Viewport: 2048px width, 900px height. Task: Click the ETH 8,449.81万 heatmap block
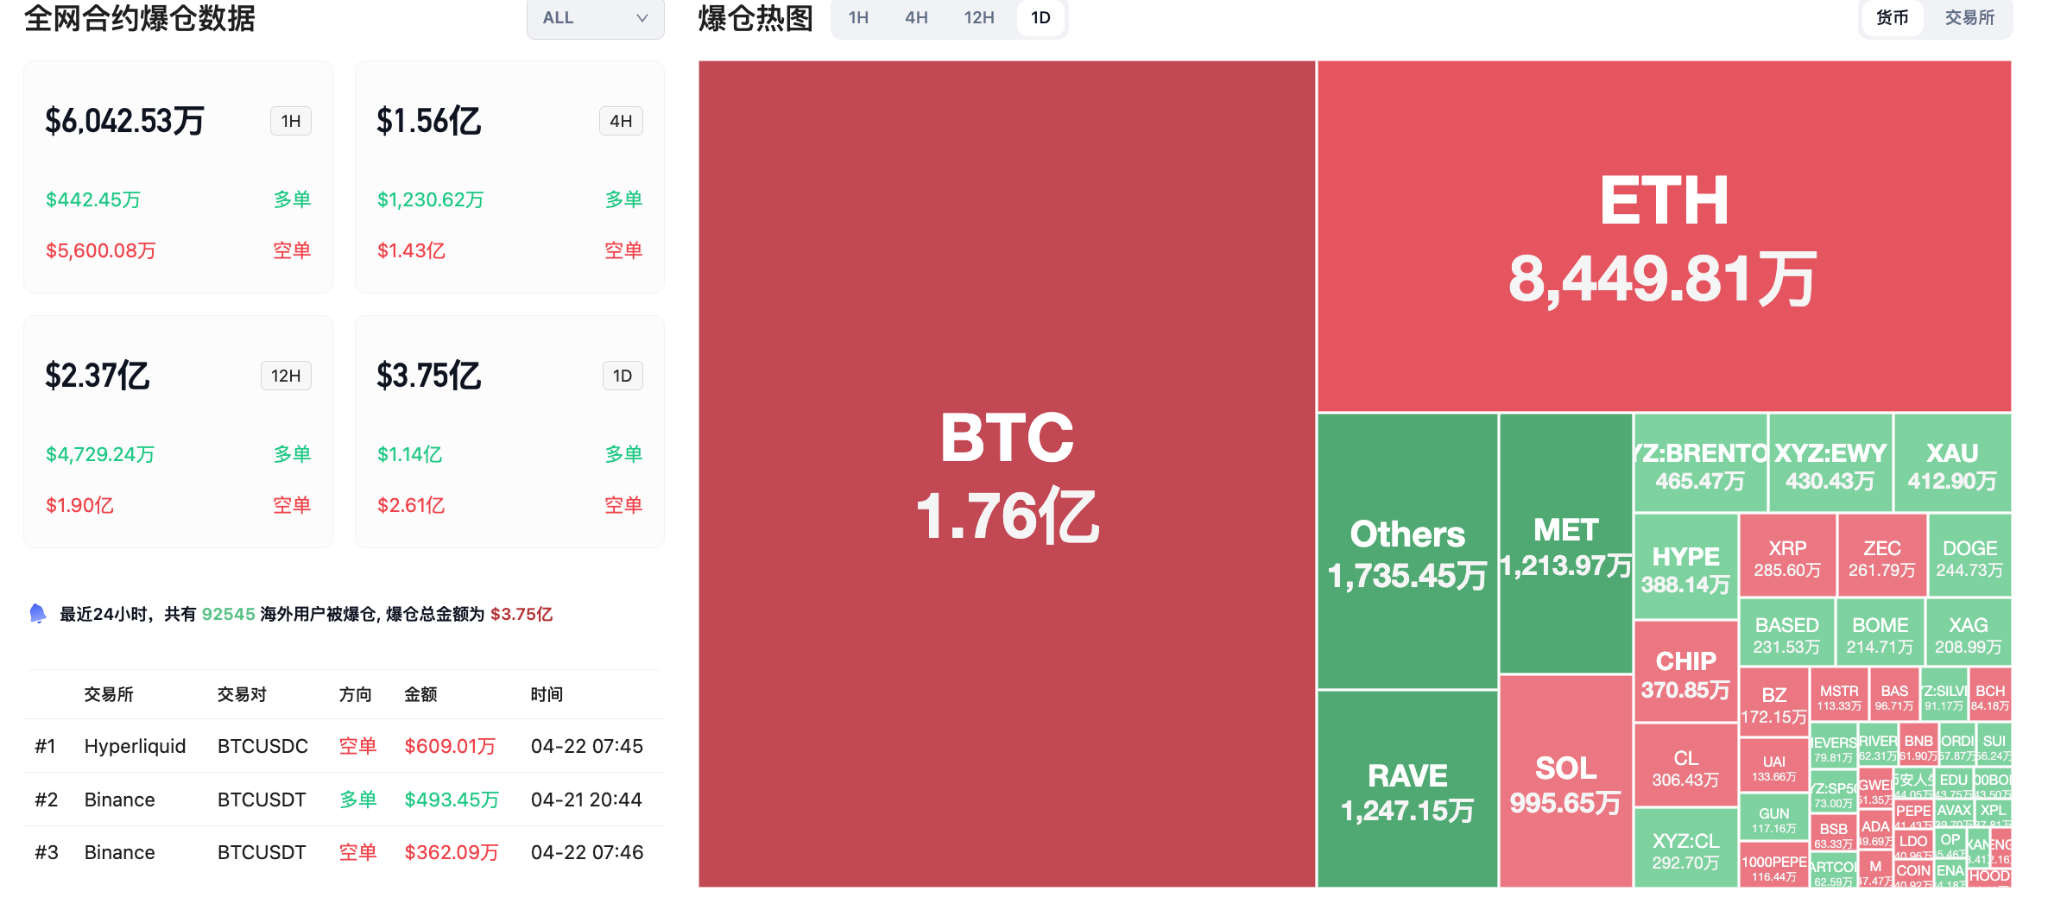pyautogui.click(x=1663, y=237)
